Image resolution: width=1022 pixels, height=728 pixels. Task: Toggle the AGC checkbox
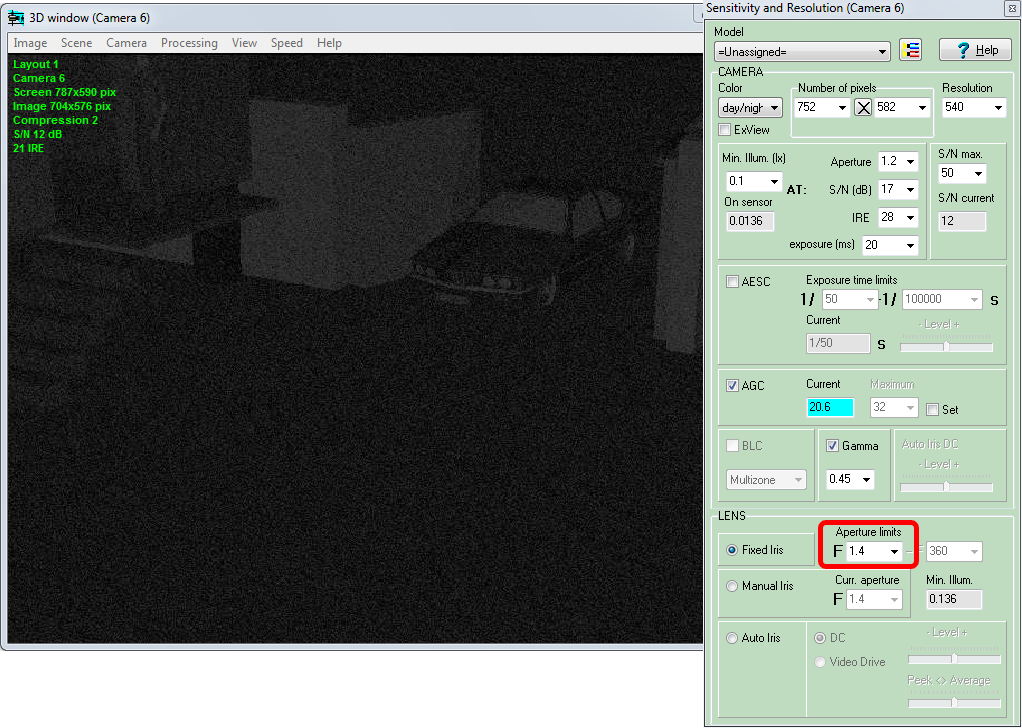tap(733, 386)
